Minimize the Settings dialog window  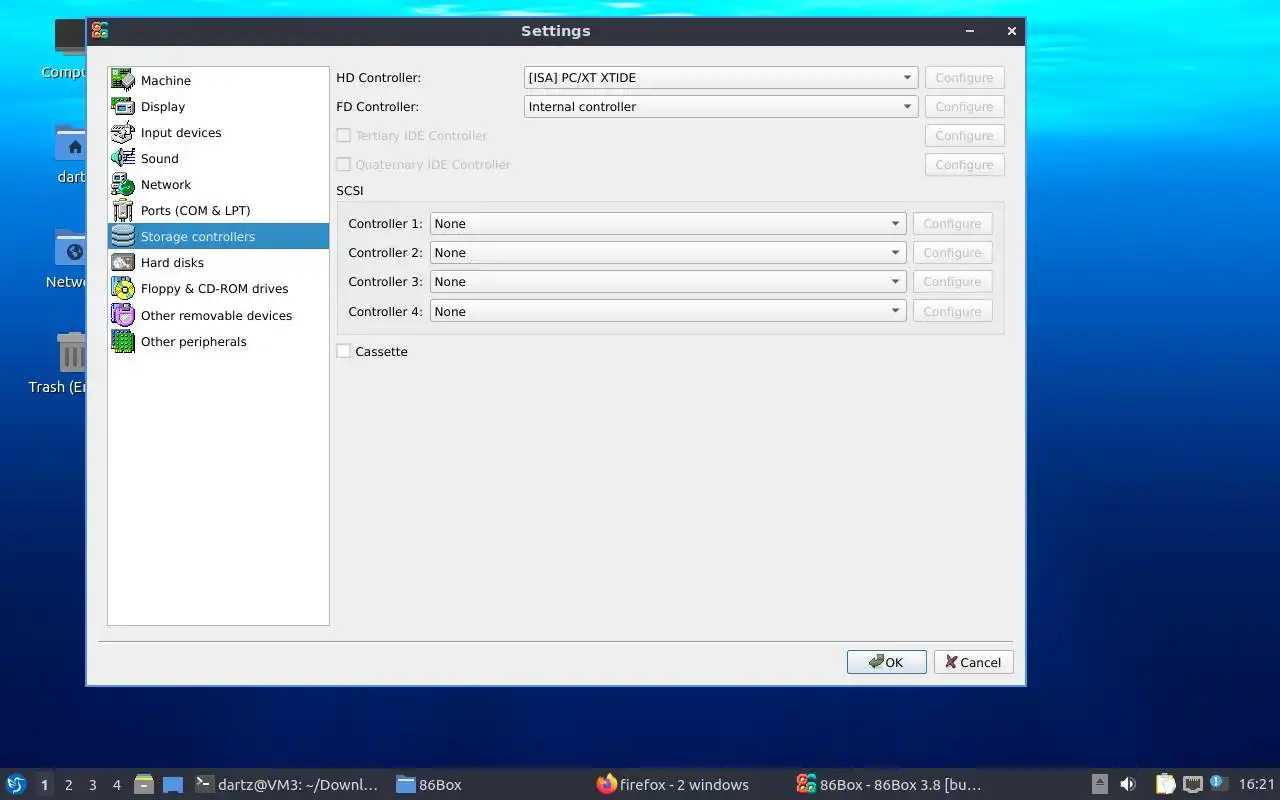click(x=970, y=31)
